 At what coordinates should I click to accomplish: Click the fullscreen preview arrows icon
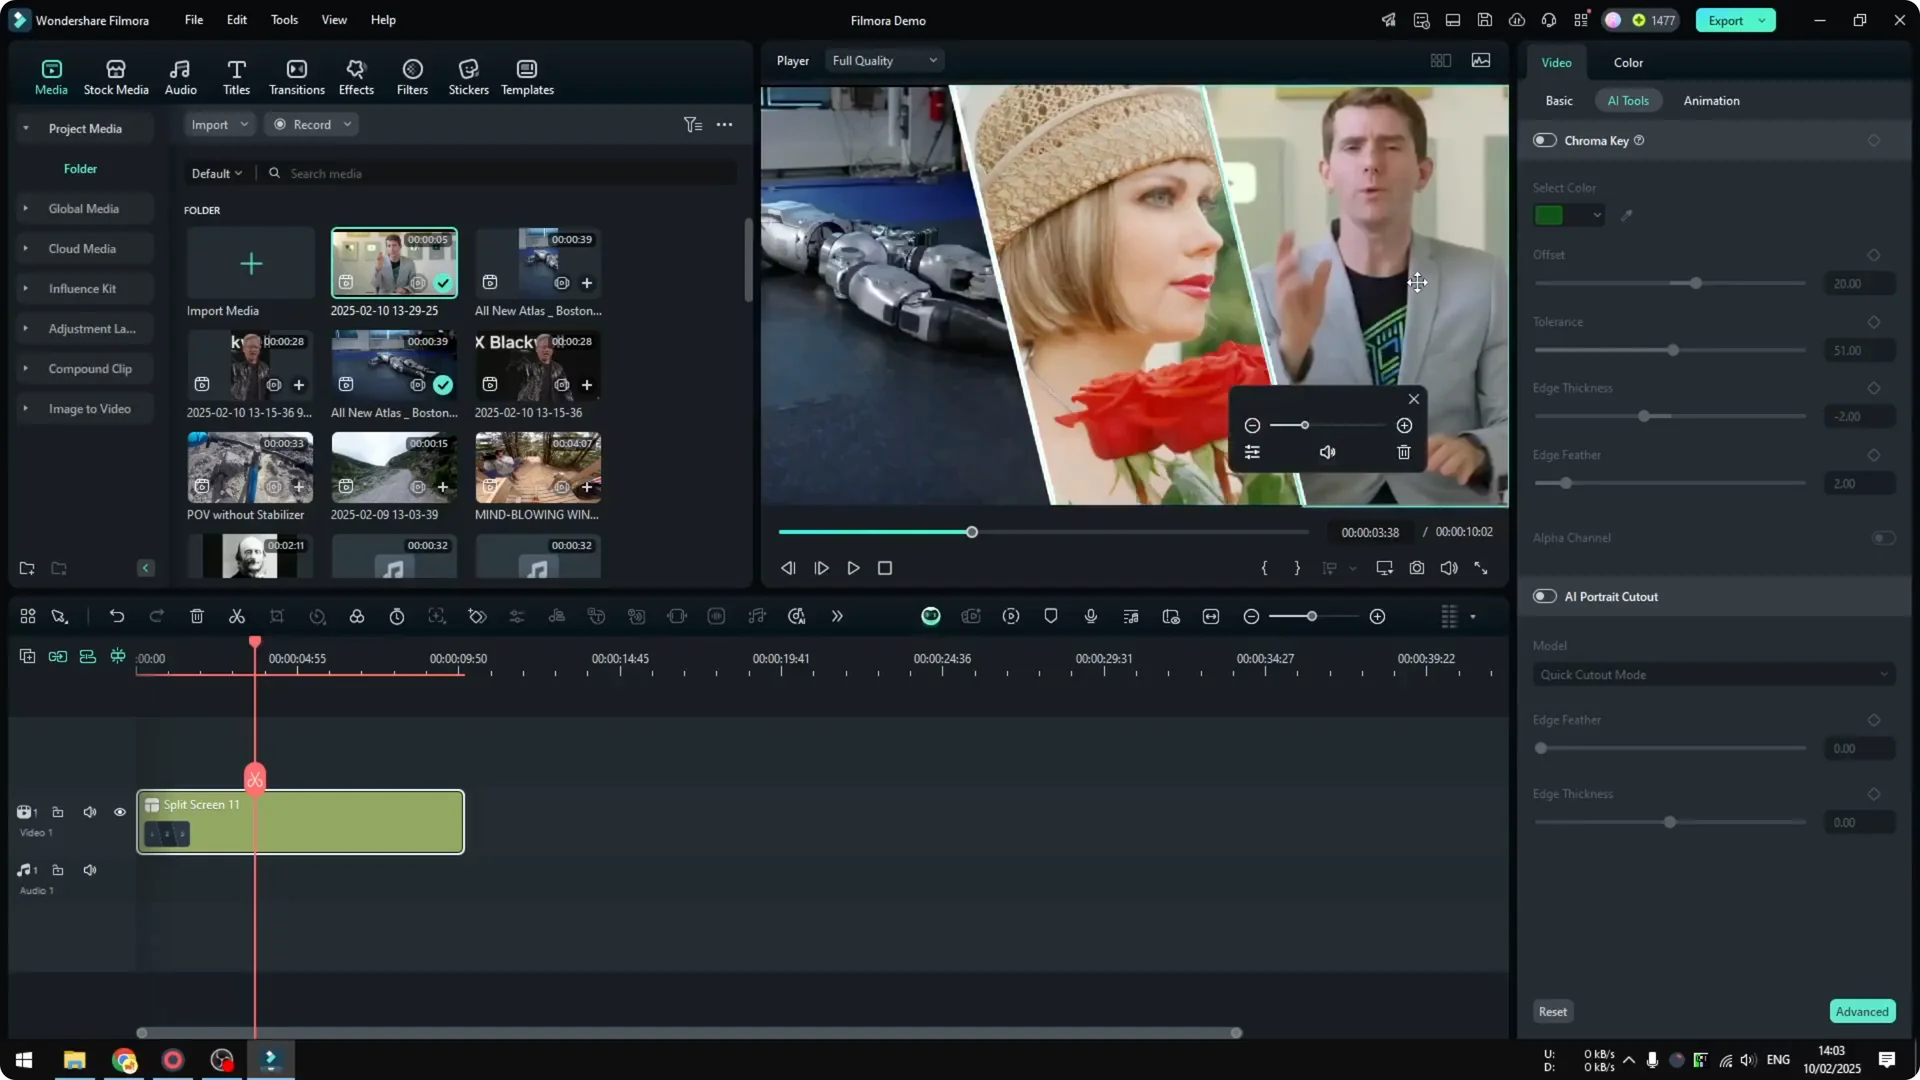click(x=1481, y=568)
